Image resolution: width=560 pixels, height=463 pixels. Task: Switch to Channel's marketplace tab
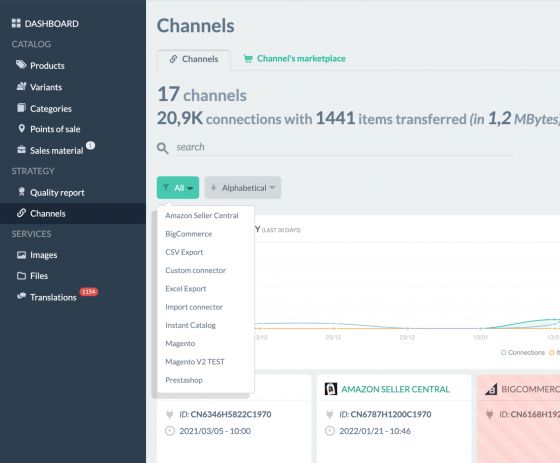295,59
